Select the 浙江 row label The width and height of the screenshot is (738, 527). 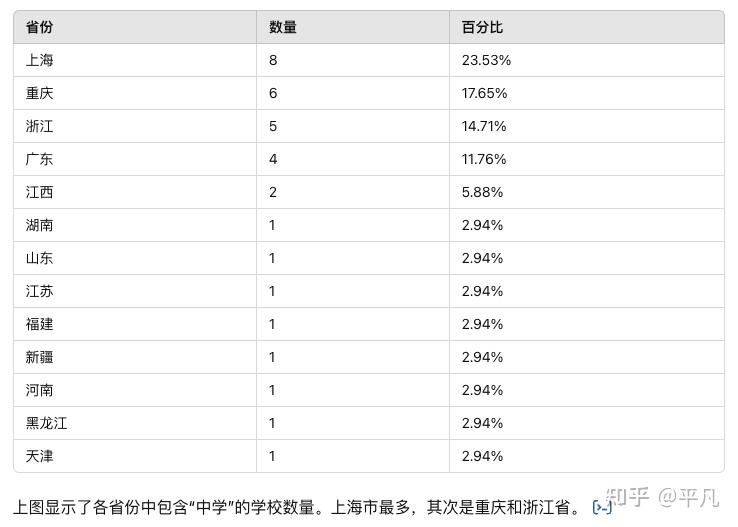click(40, 126)
